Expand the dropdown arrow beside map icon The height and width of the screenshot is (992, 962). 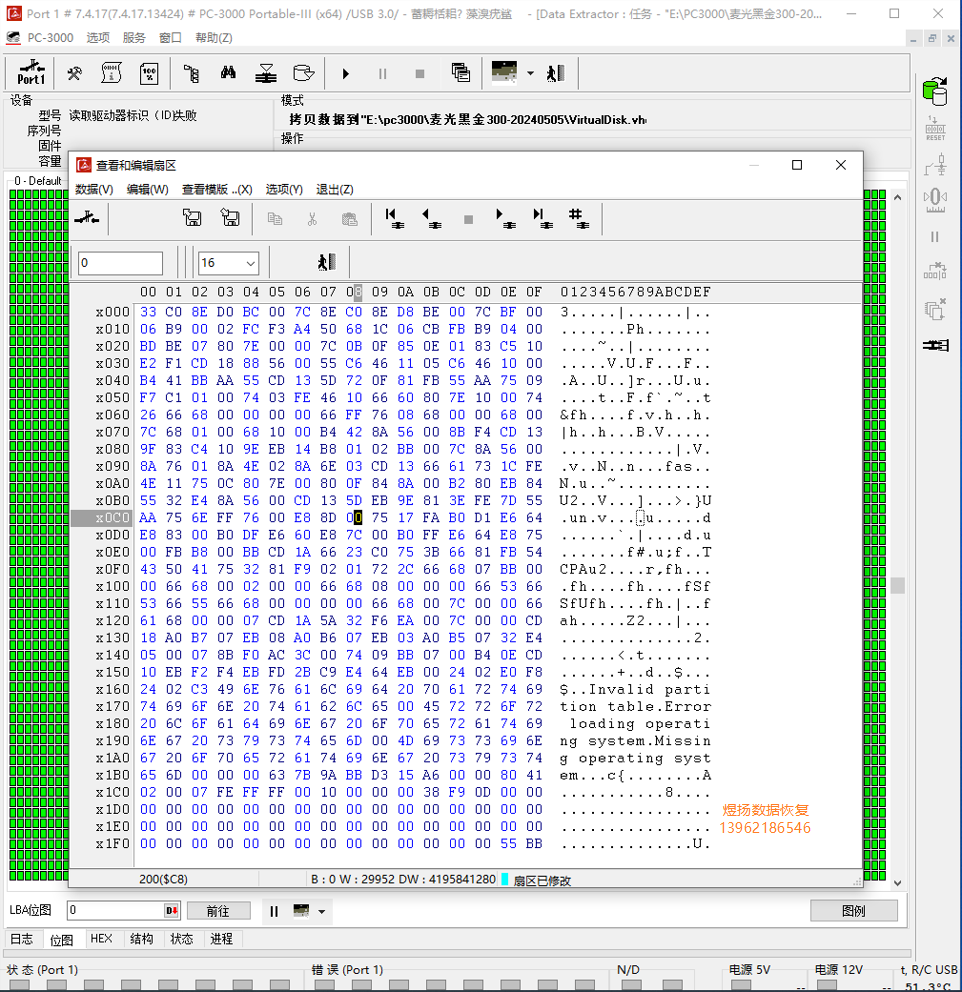[530, 73]
